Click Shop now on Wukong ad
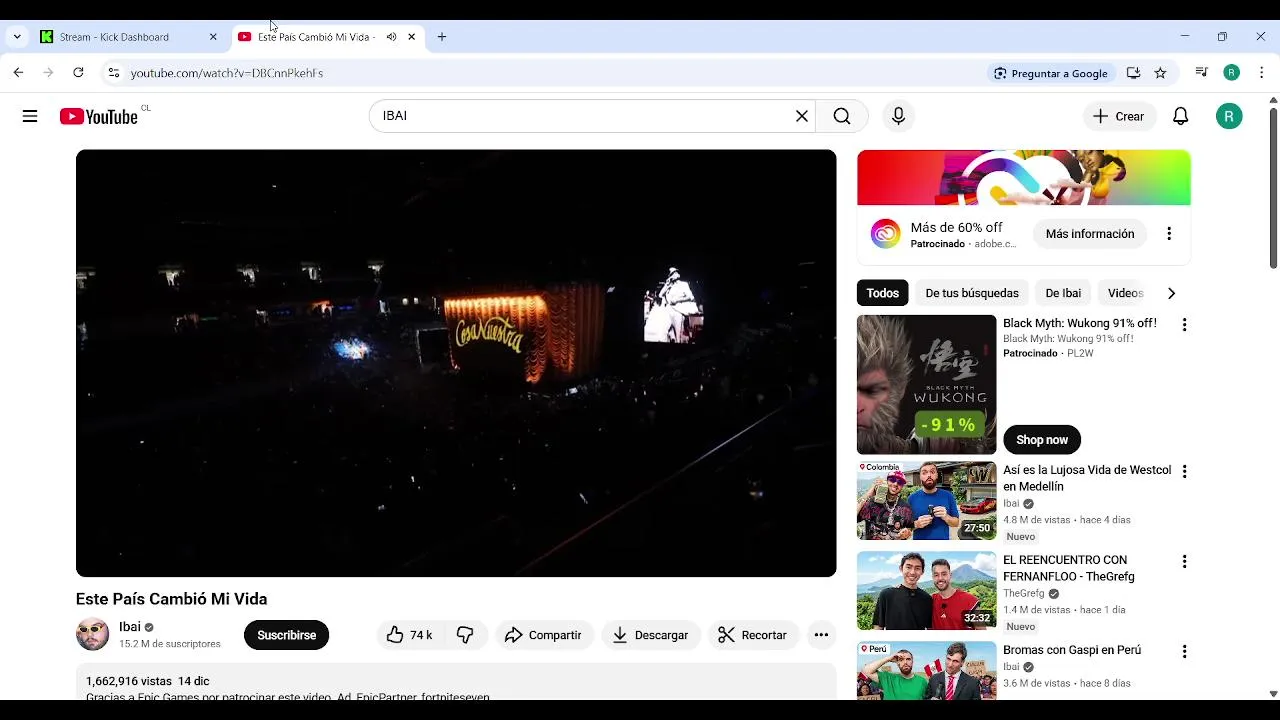 pyautogui.click(x=1042, y=440)
